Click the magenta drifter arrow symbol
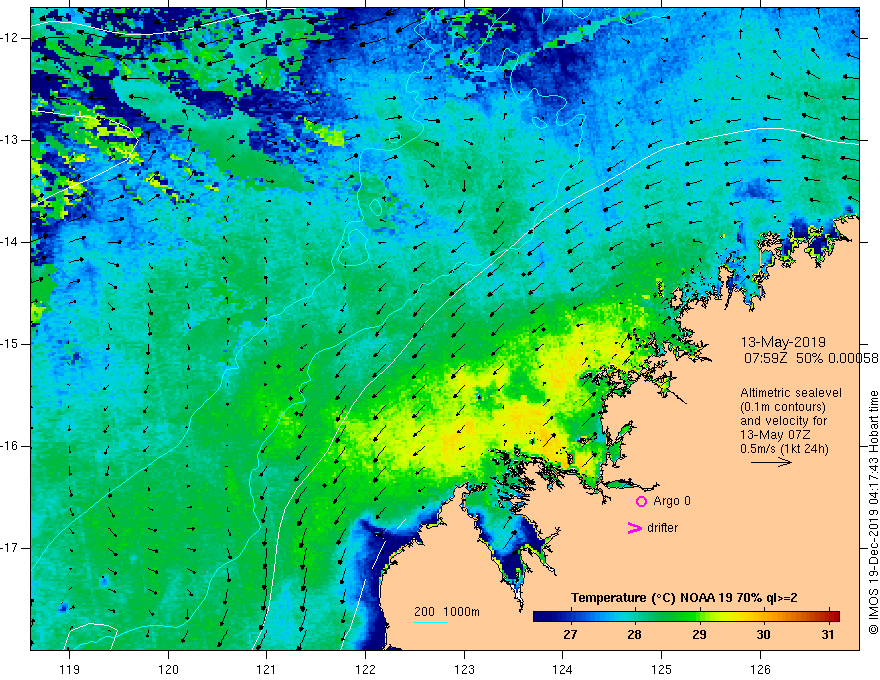 pyautogui.click(x=634, y=528)
